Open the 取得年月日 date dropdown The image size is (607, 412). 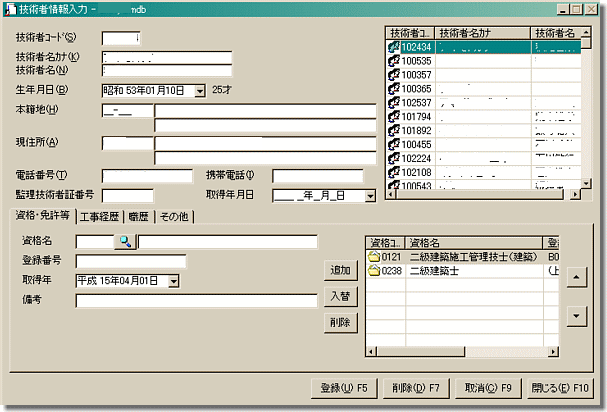370,195
